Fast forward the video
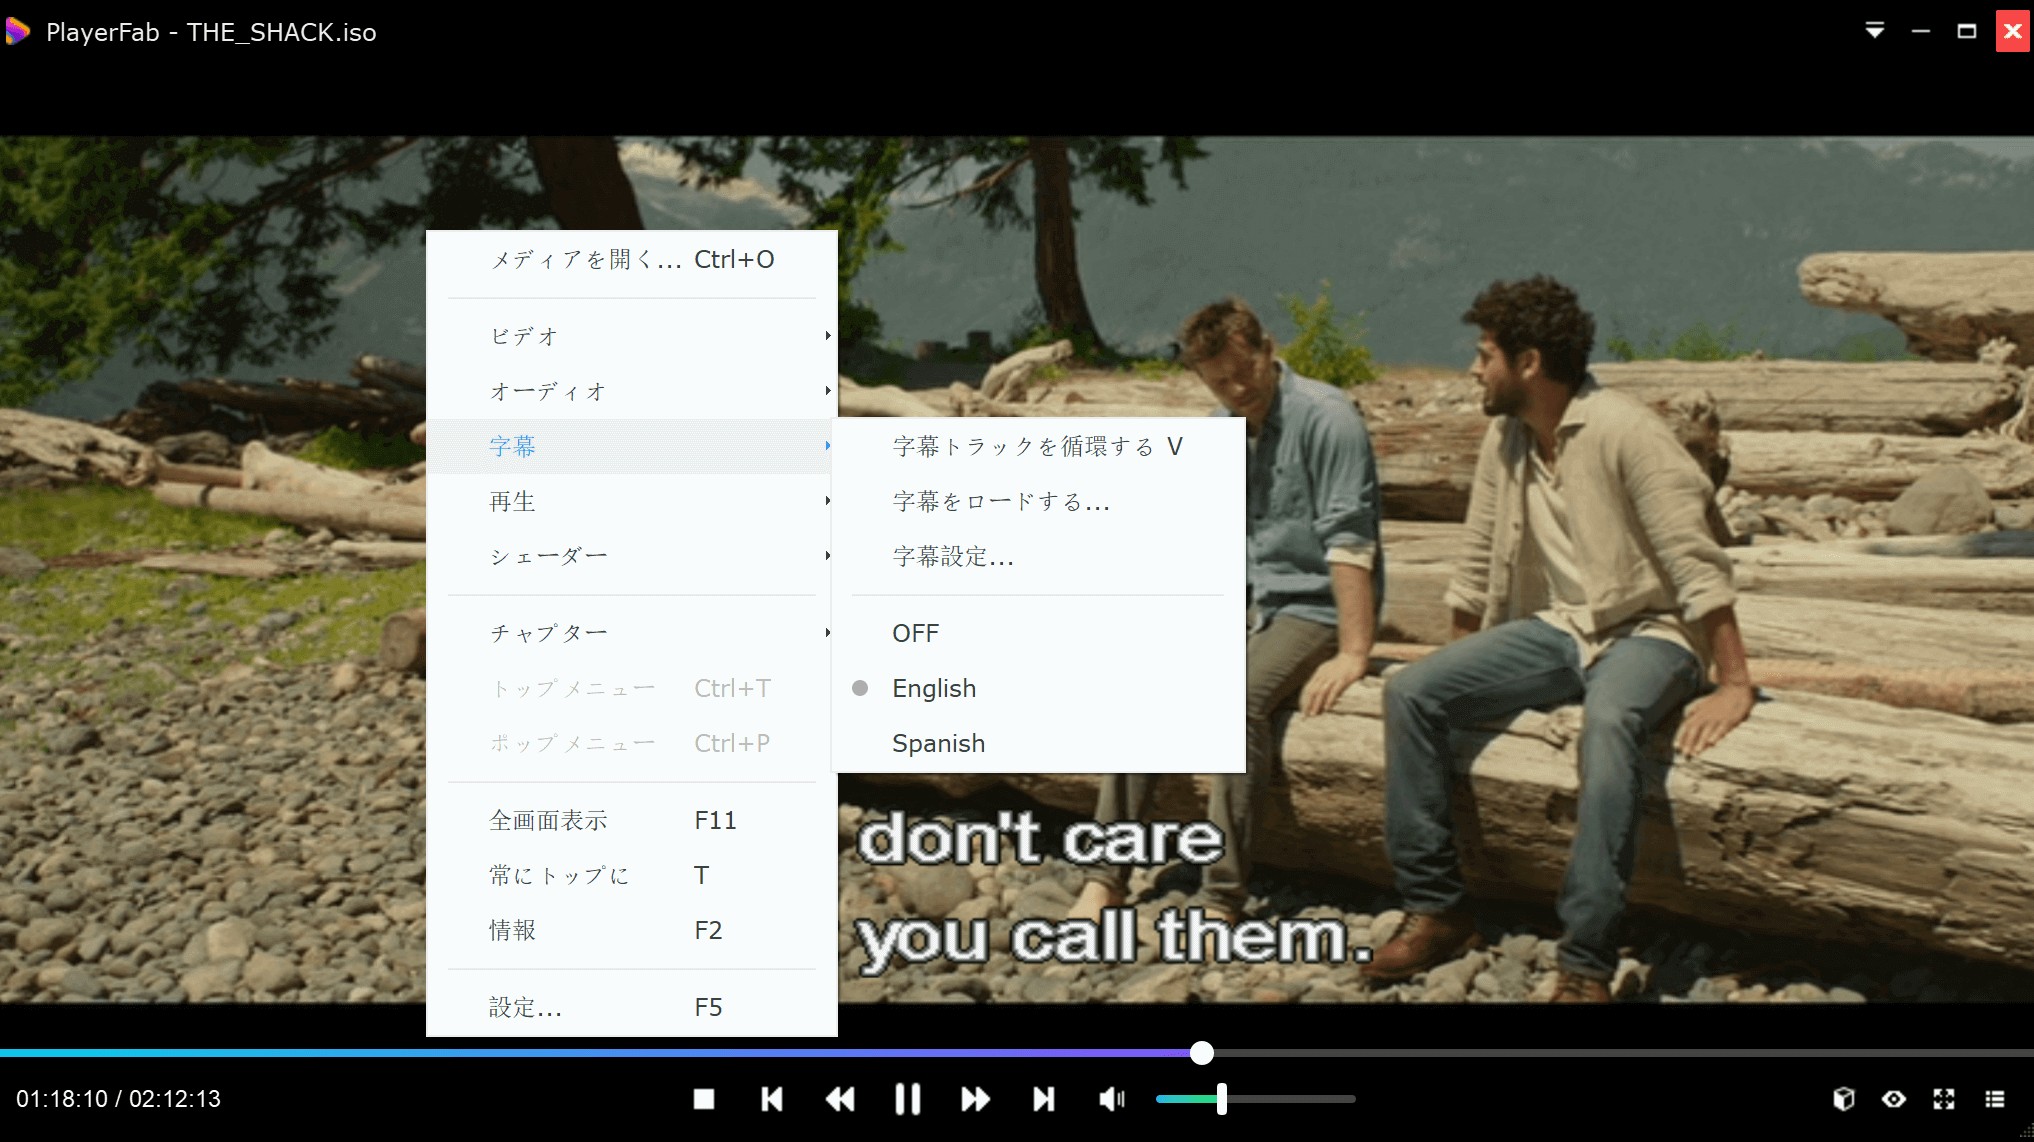The height and width of the screenshot is (1142, 2034). point(975,1099)
